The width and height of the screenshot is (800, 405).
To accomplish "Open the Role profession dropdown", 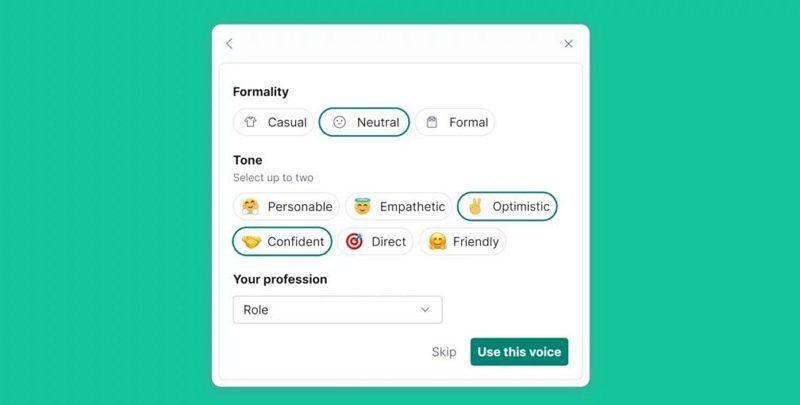I will [x=338, y=310].
